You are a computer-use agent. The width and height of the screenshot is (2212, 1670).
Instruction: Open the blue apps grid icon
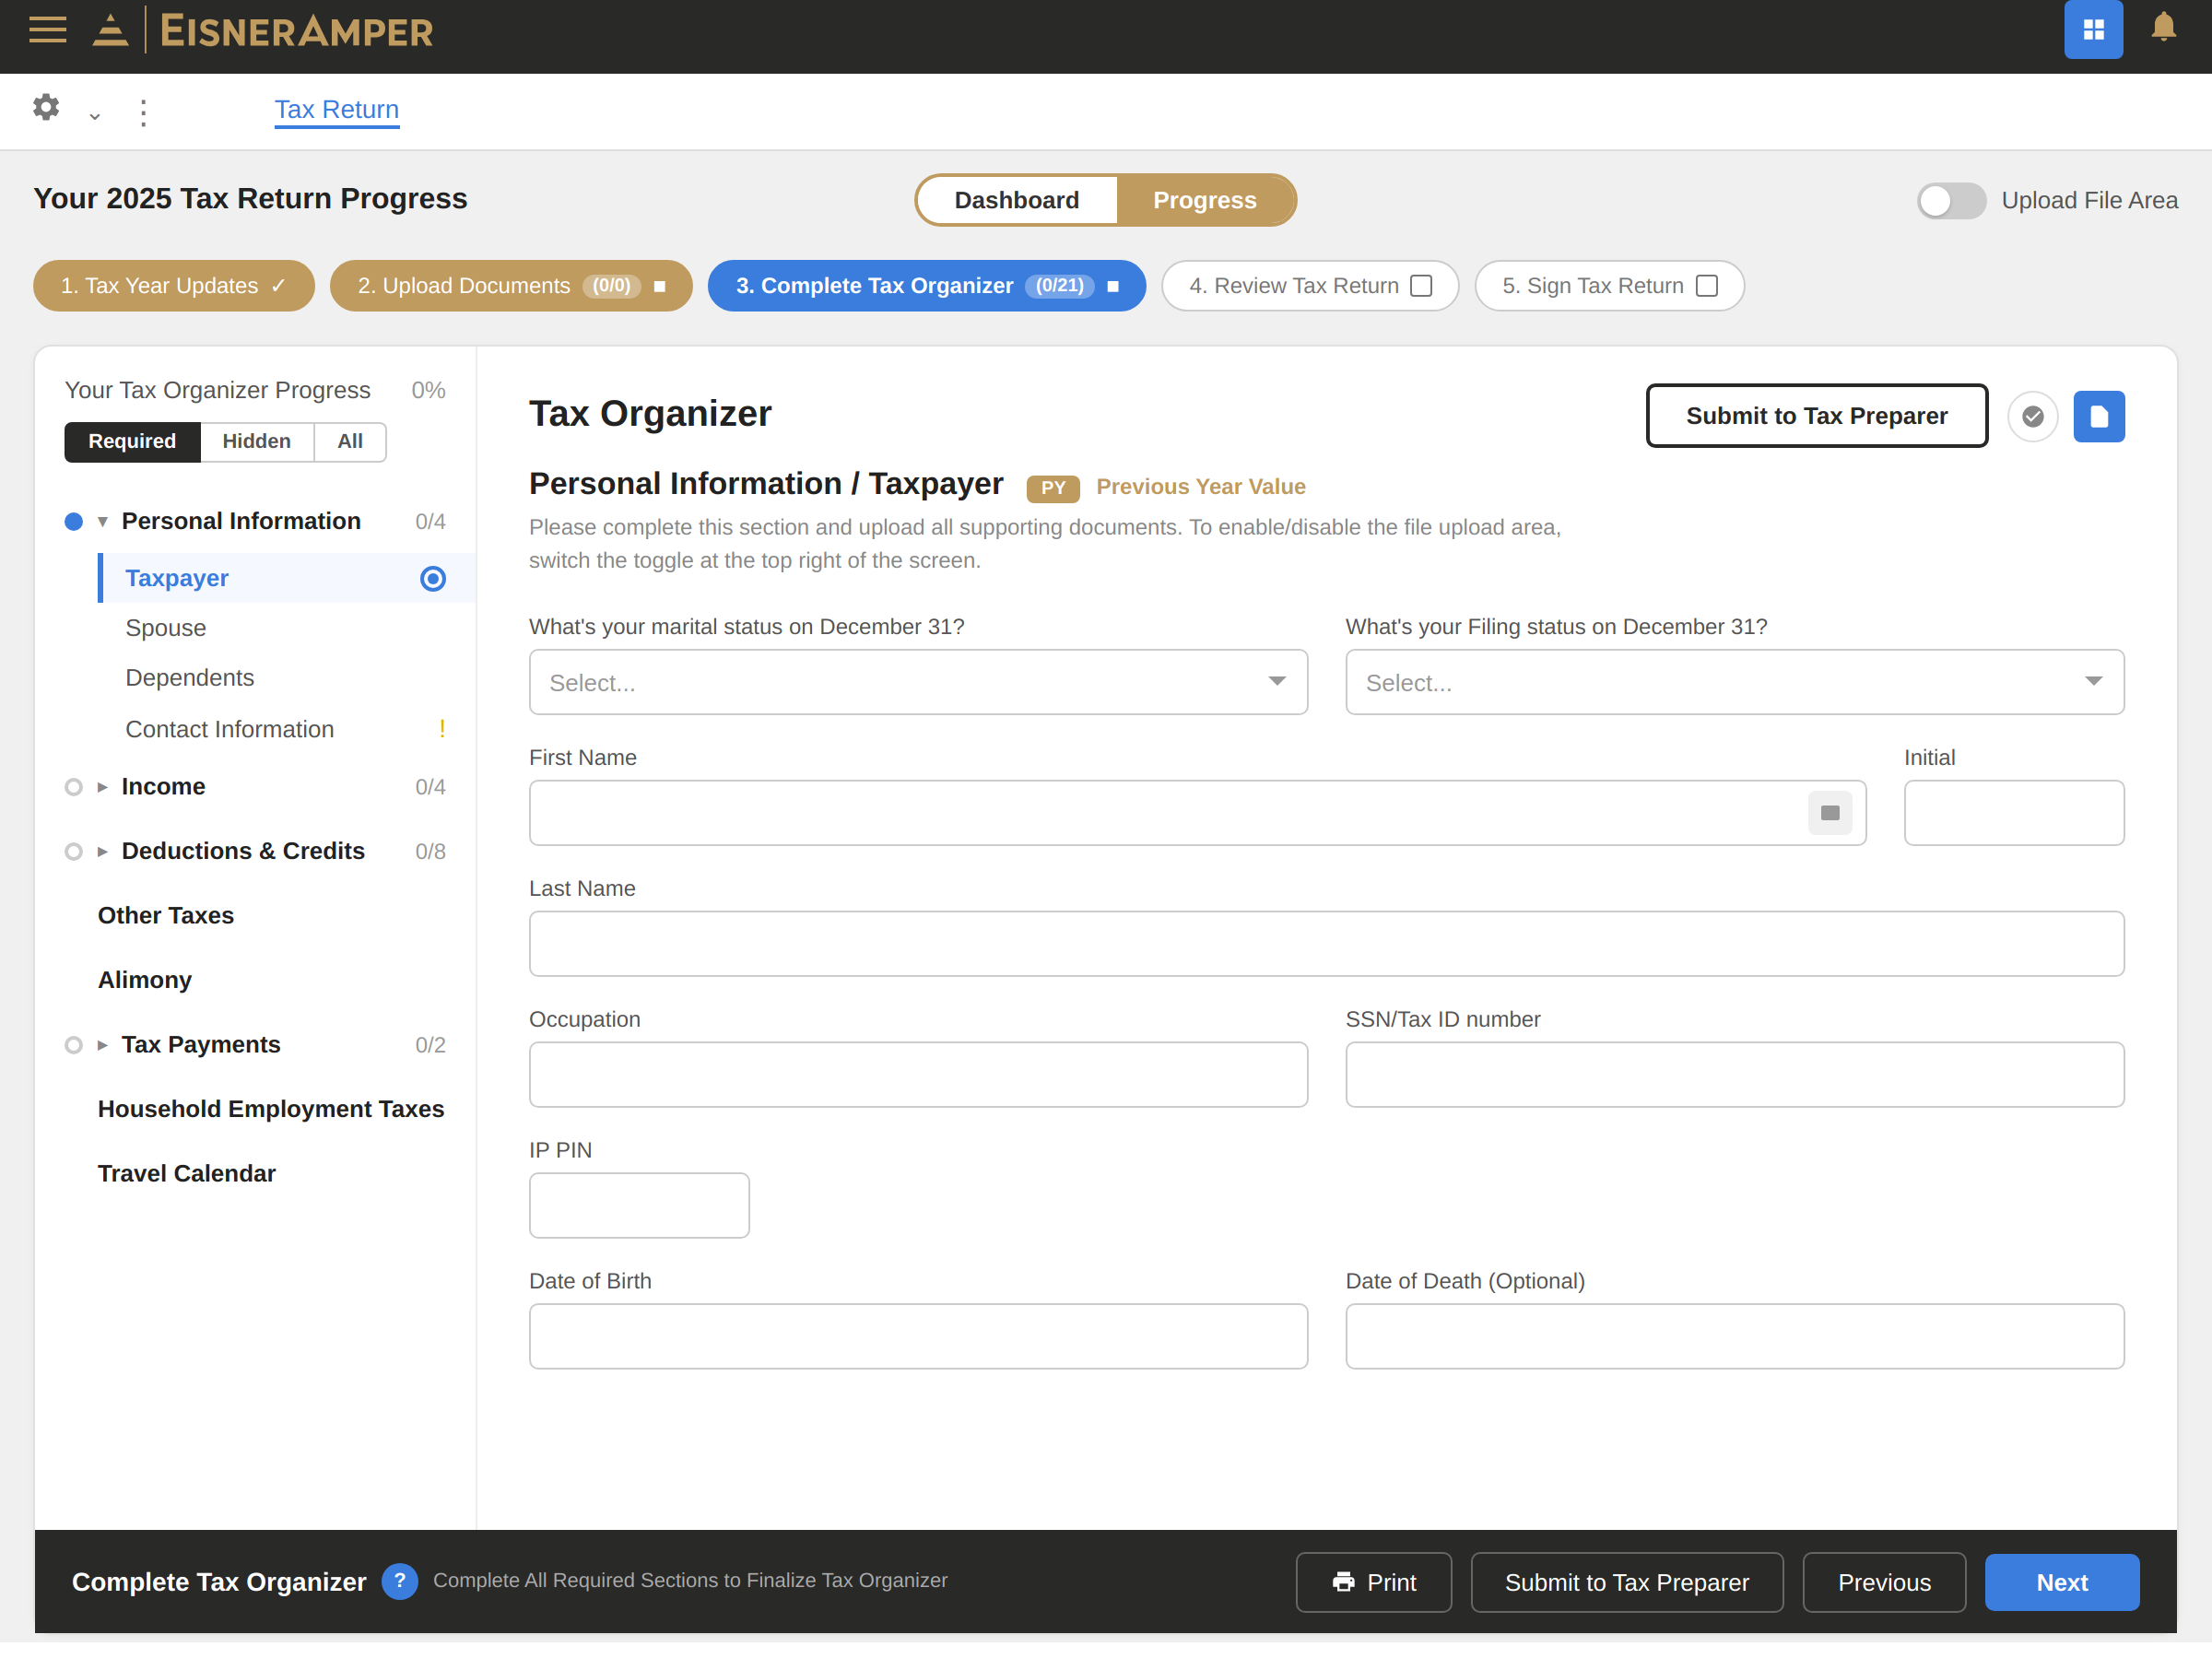tap(2093, 30)
